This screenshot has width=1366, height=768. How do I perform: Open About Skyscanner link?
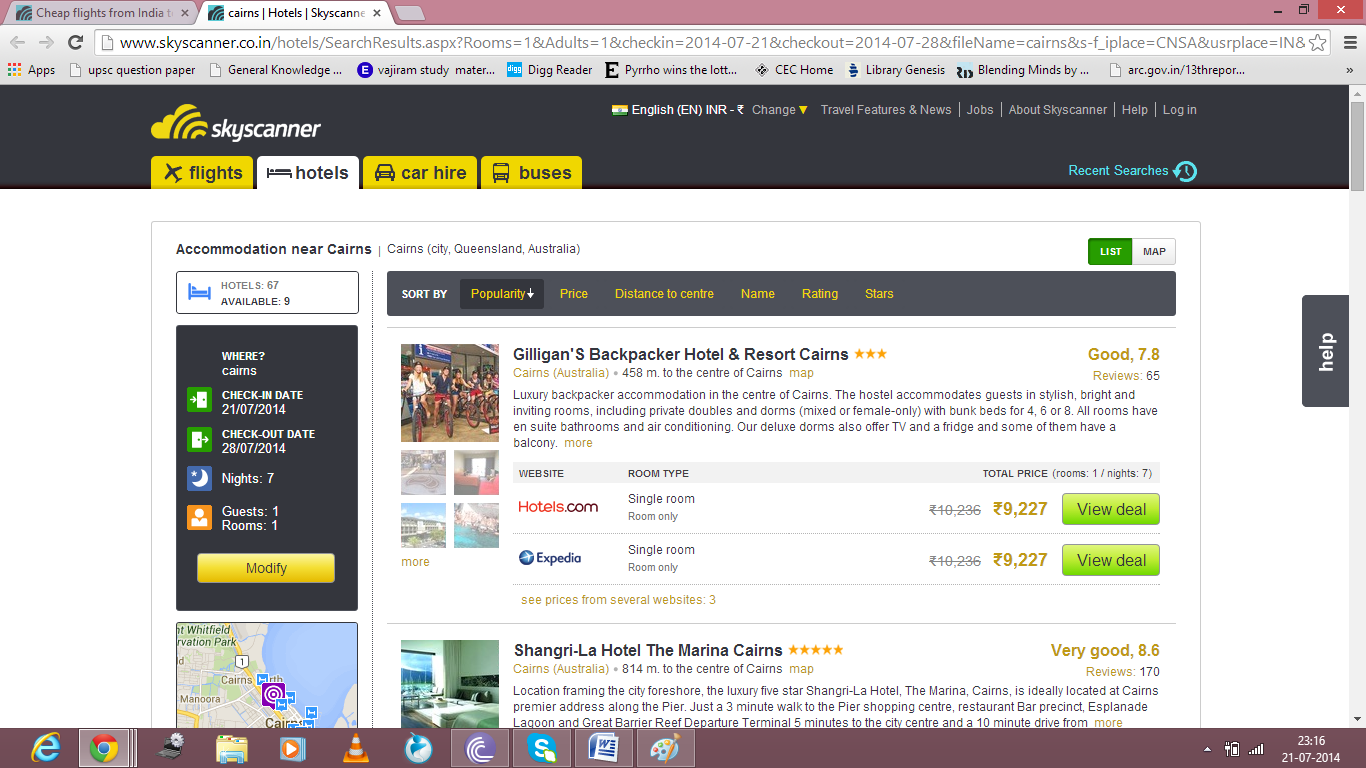coord(1058,110)
